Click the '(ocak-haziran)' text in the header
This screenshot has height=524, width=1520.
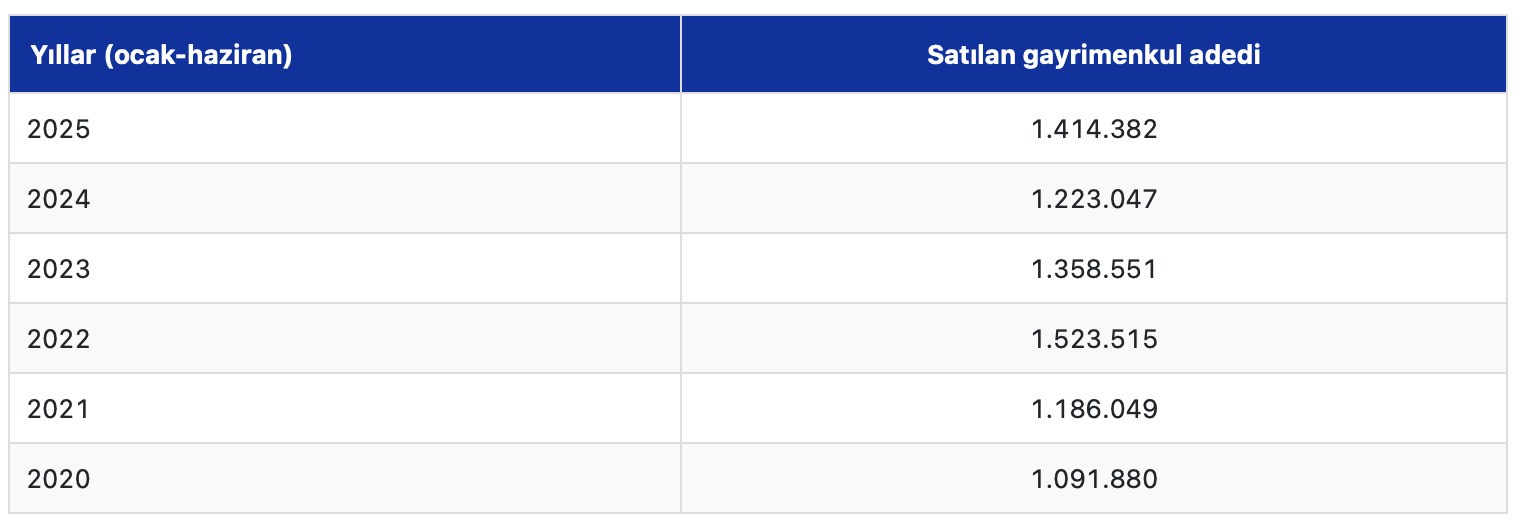[197, 55]
